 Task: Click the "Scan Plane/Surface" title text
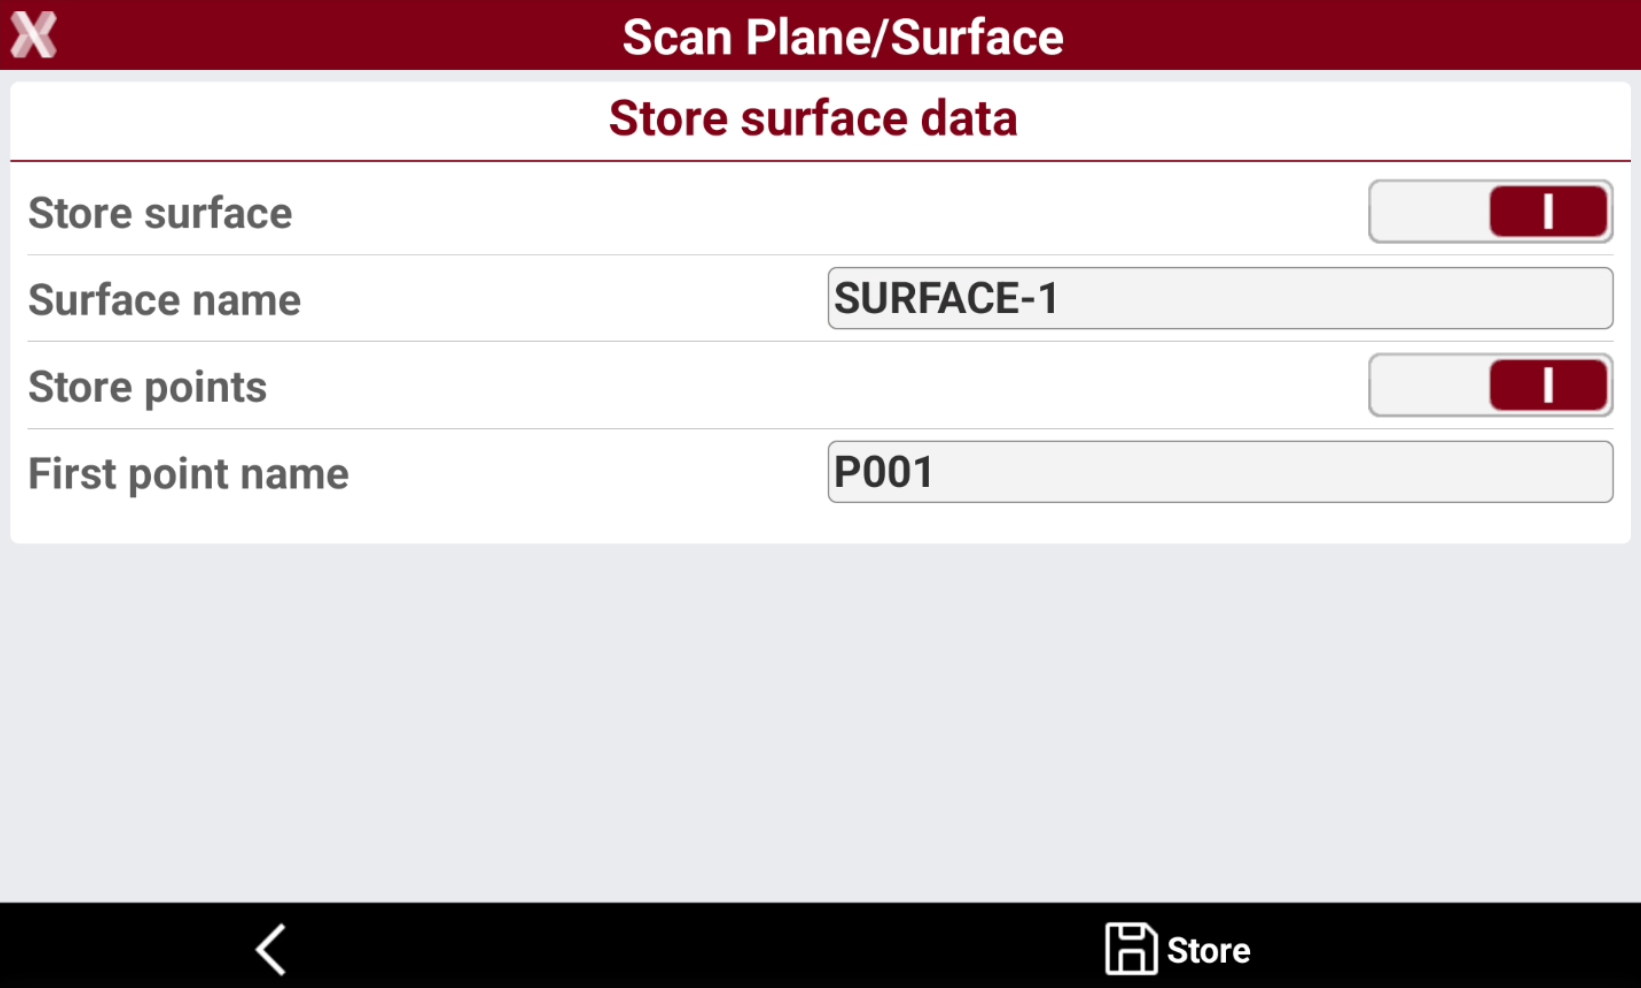843,37
